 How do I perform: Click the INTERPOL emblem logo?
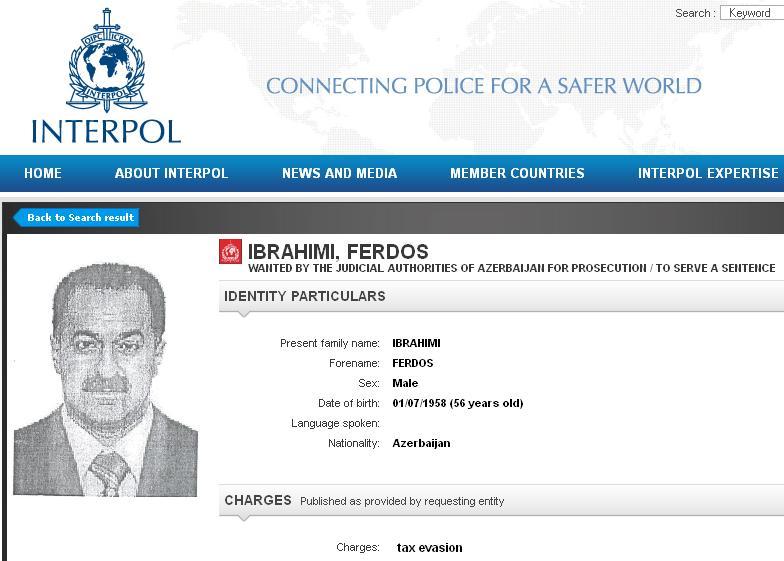coord(106,60)
